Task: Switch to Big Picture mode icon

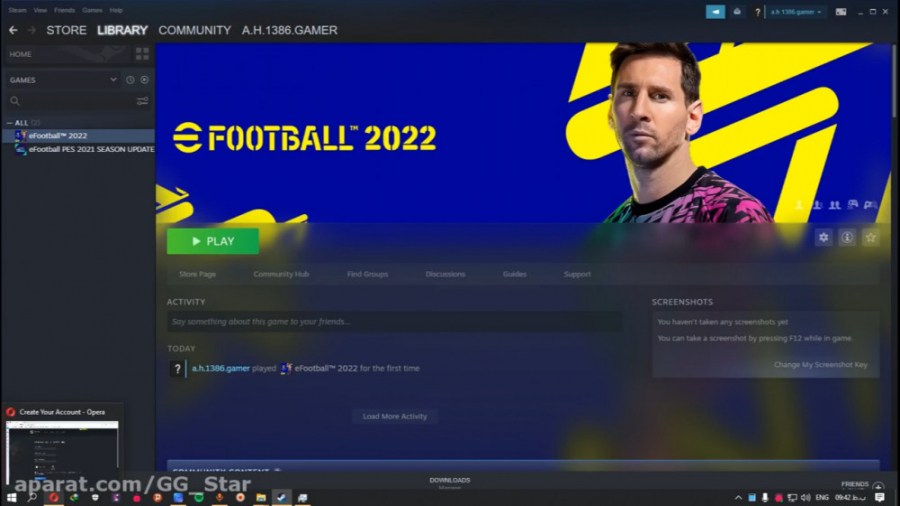Action: pos(840,12)
